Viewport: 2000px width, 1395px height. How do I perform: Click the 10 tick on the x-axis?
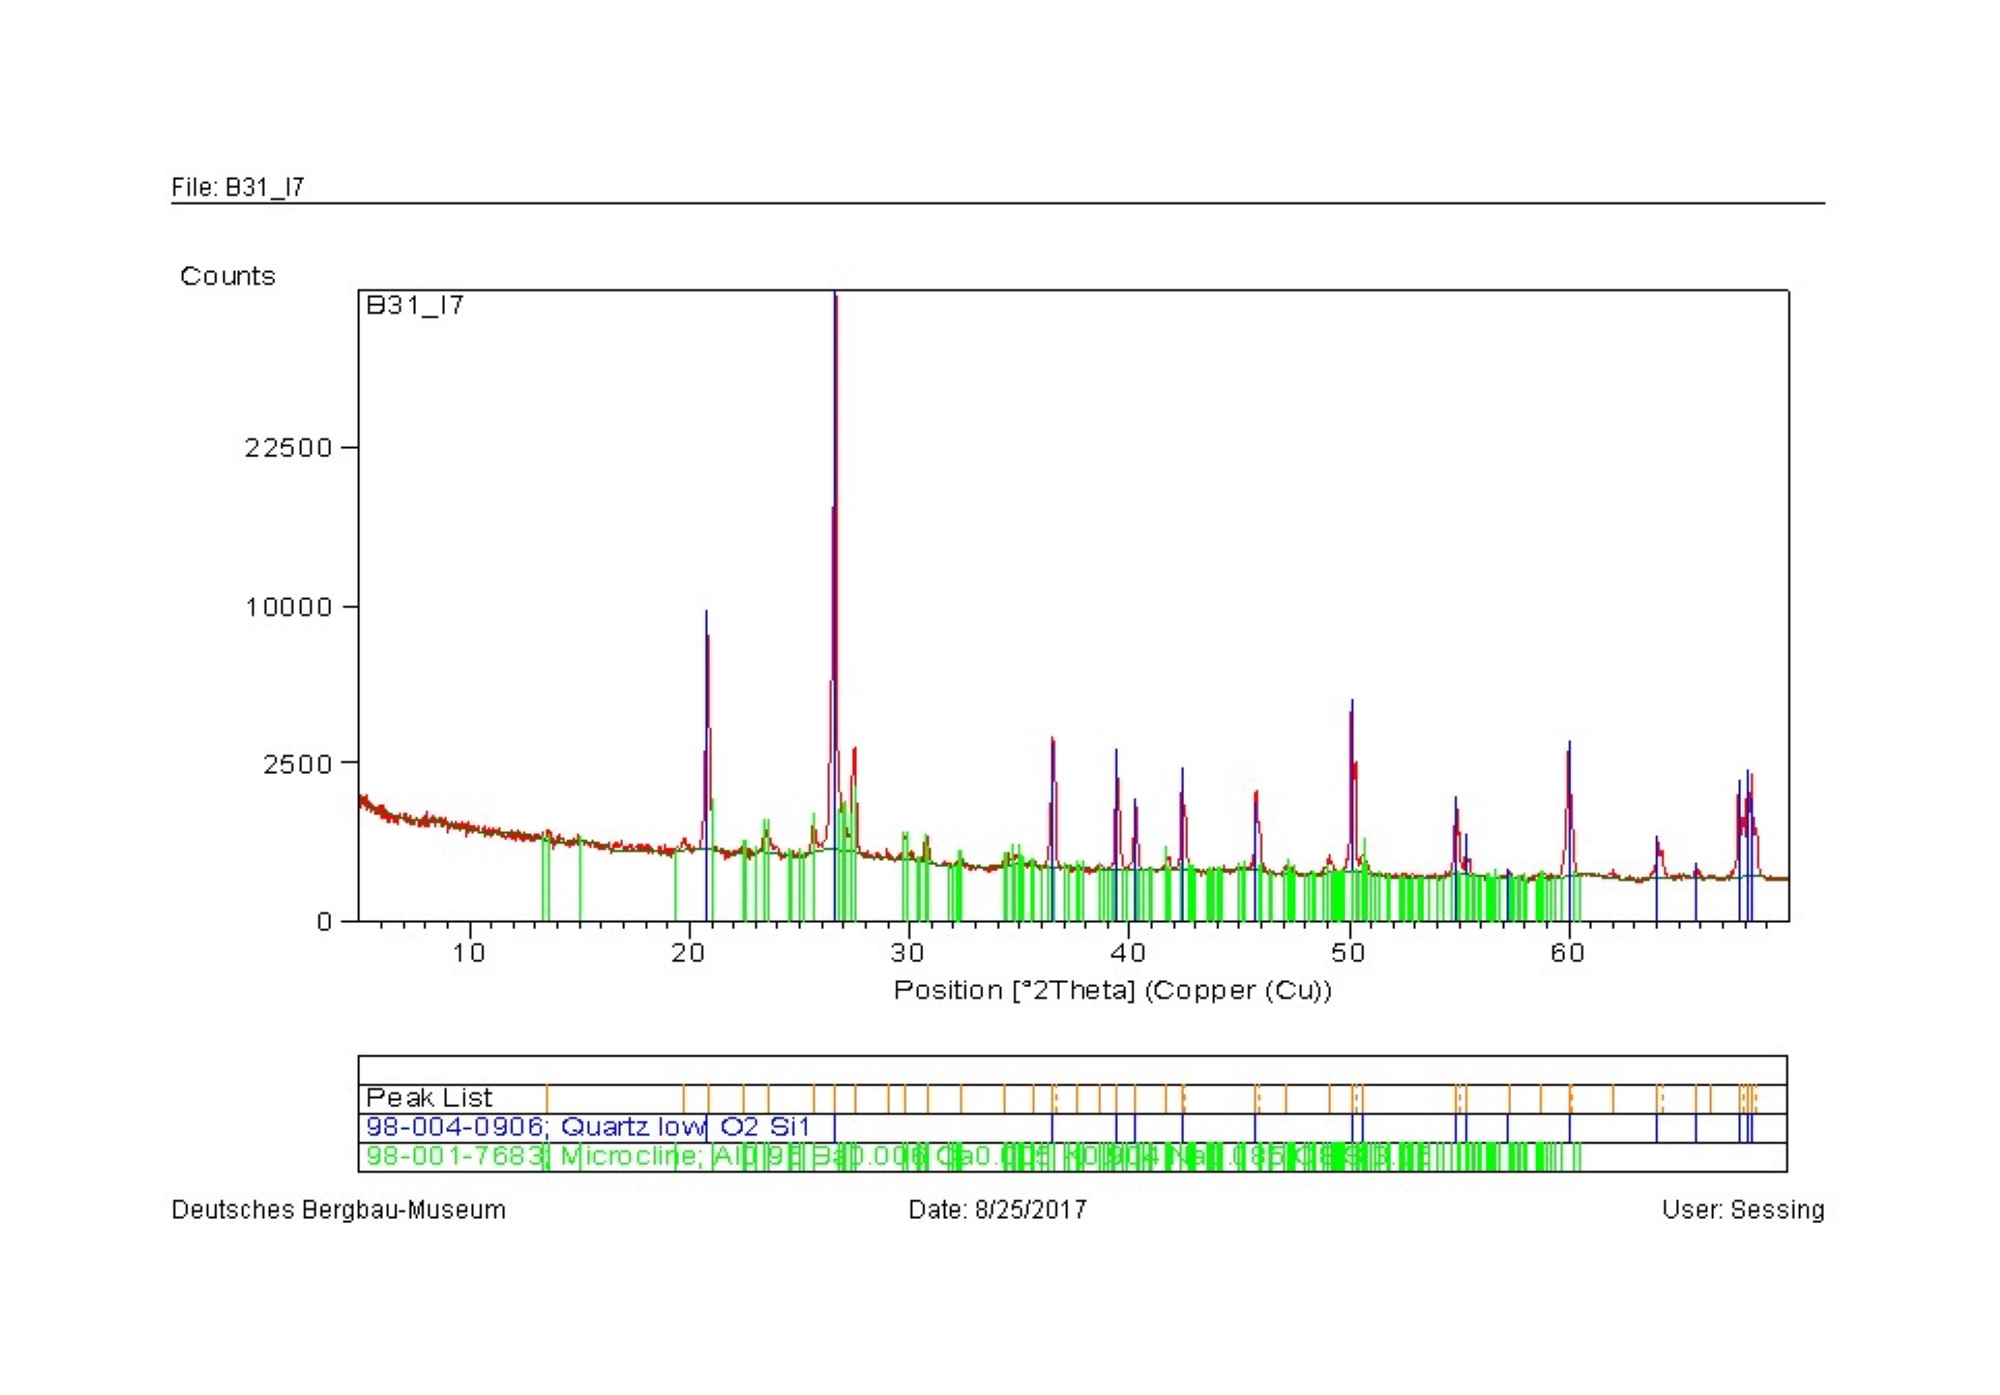pos(469,952)
